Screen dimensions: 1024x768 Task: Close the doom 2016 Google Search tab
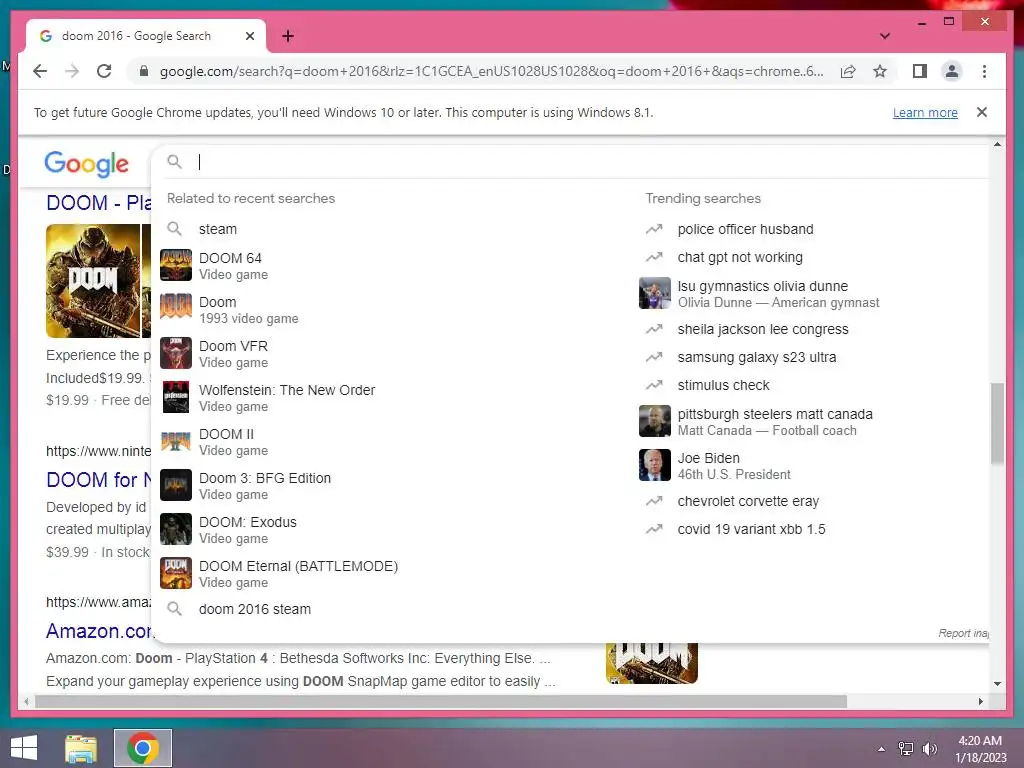(249, 36)
